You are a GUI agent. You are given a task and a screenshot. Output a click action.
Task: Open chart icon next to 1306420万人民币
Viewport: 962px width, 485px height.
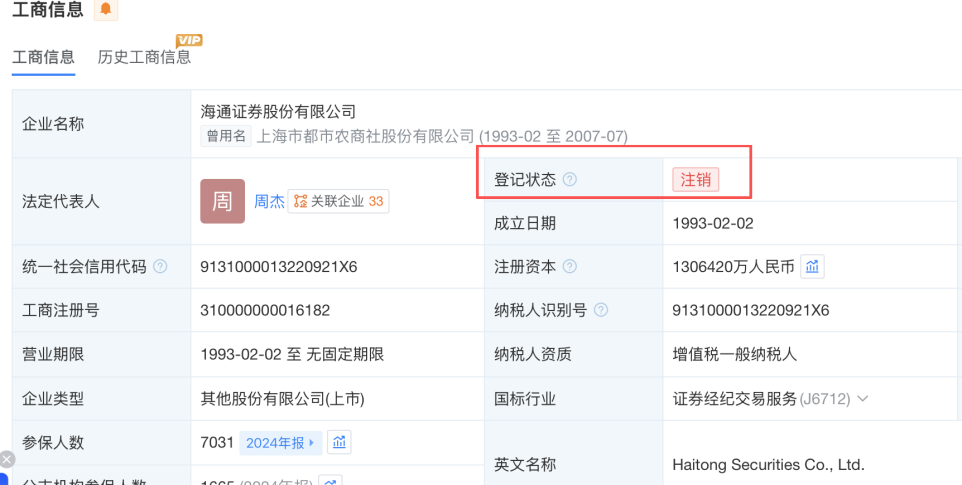click(x=812, y=267)
